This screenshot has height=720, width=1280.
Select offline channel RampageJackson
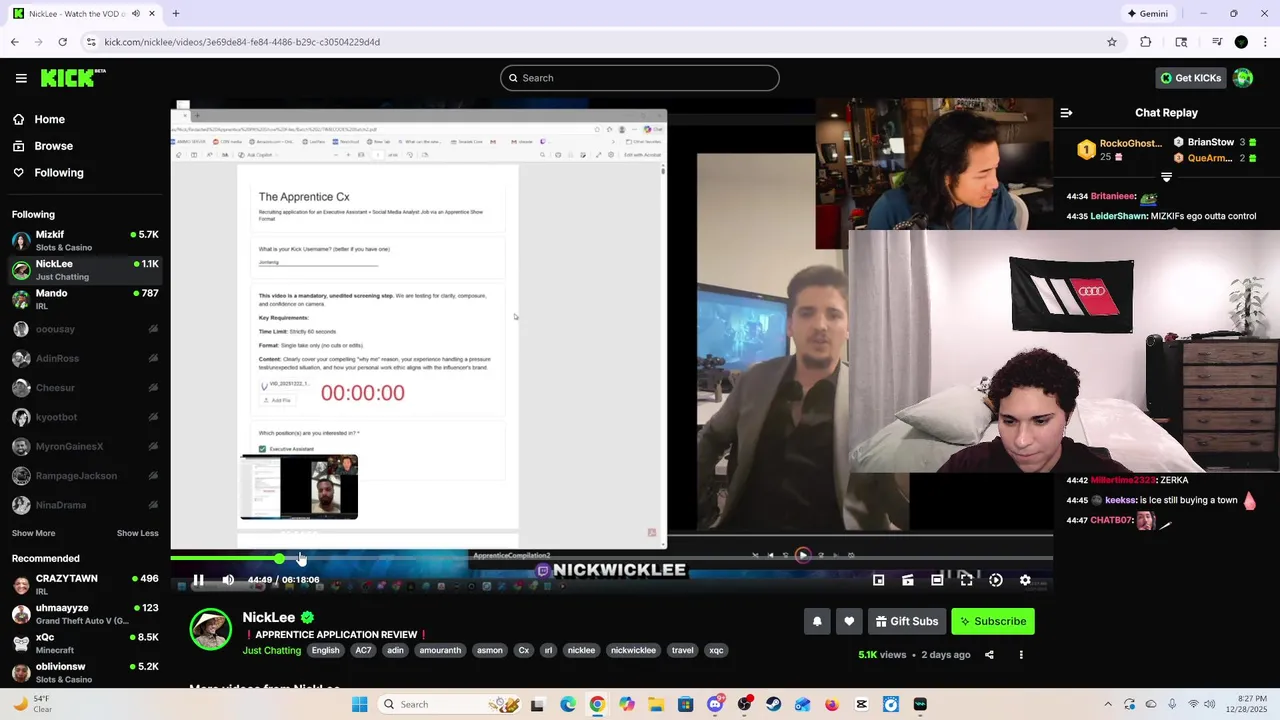coord(84,476)
